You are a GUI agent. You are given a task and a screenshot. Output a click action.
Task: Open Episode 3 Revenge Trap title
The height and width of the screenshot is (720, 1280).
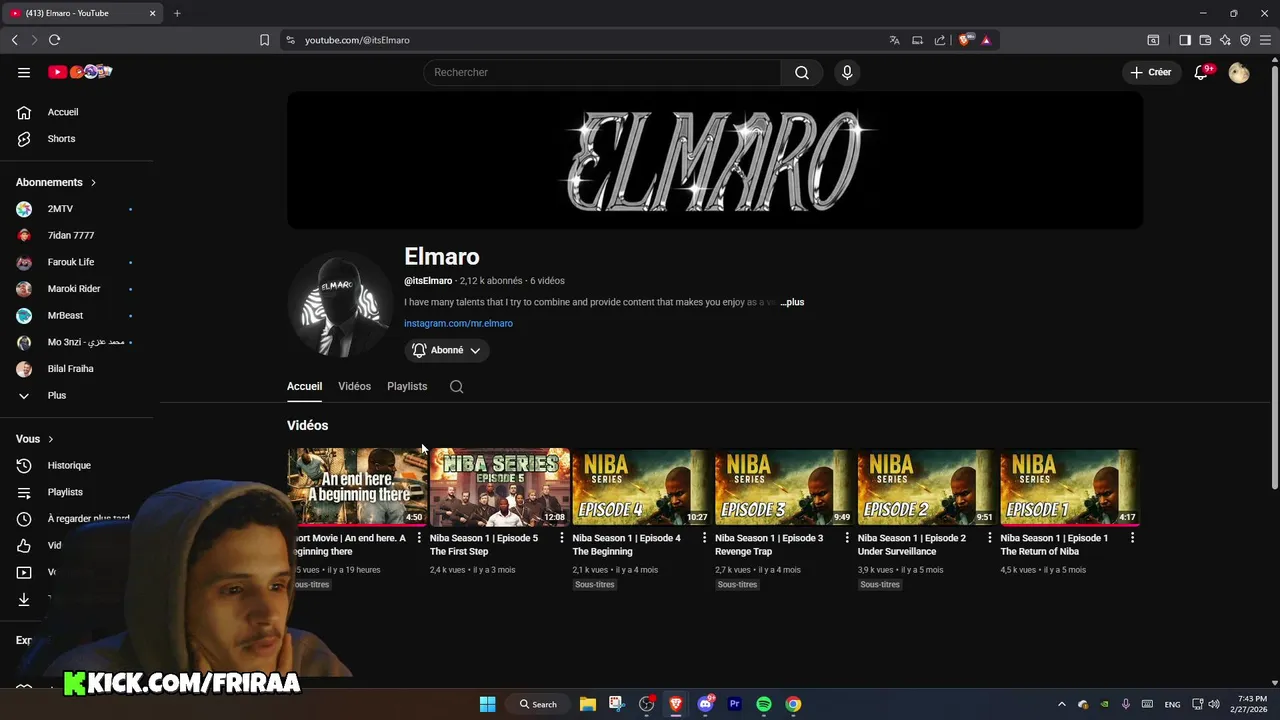[769, 545]
